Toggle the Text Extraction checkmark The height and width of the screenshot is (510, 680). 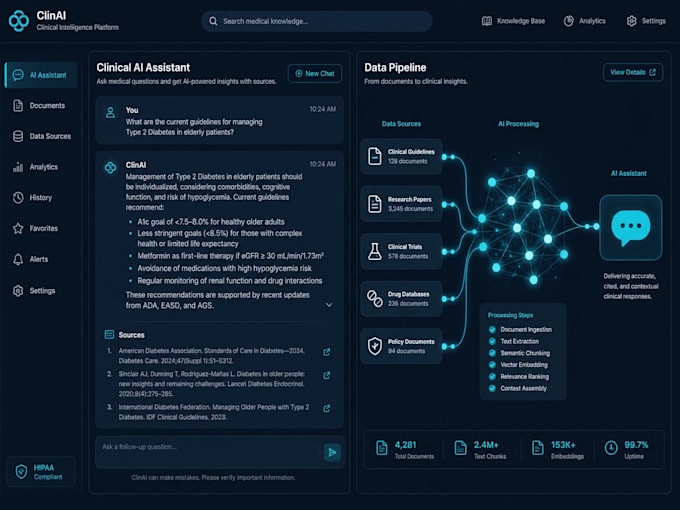coord(492,341)
